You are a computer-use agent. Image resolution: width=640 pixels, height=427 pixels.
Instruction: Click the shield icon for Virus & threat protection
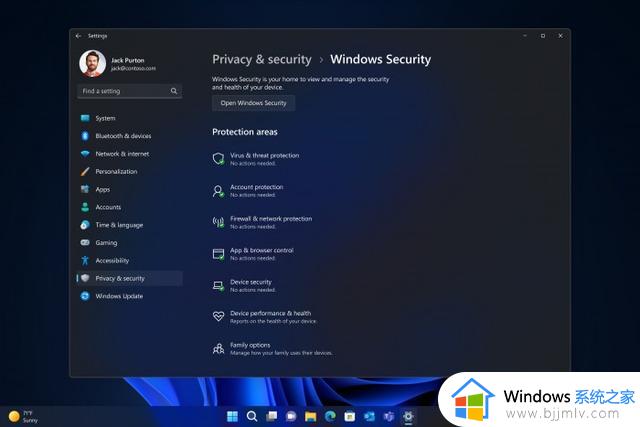(218, 159)
